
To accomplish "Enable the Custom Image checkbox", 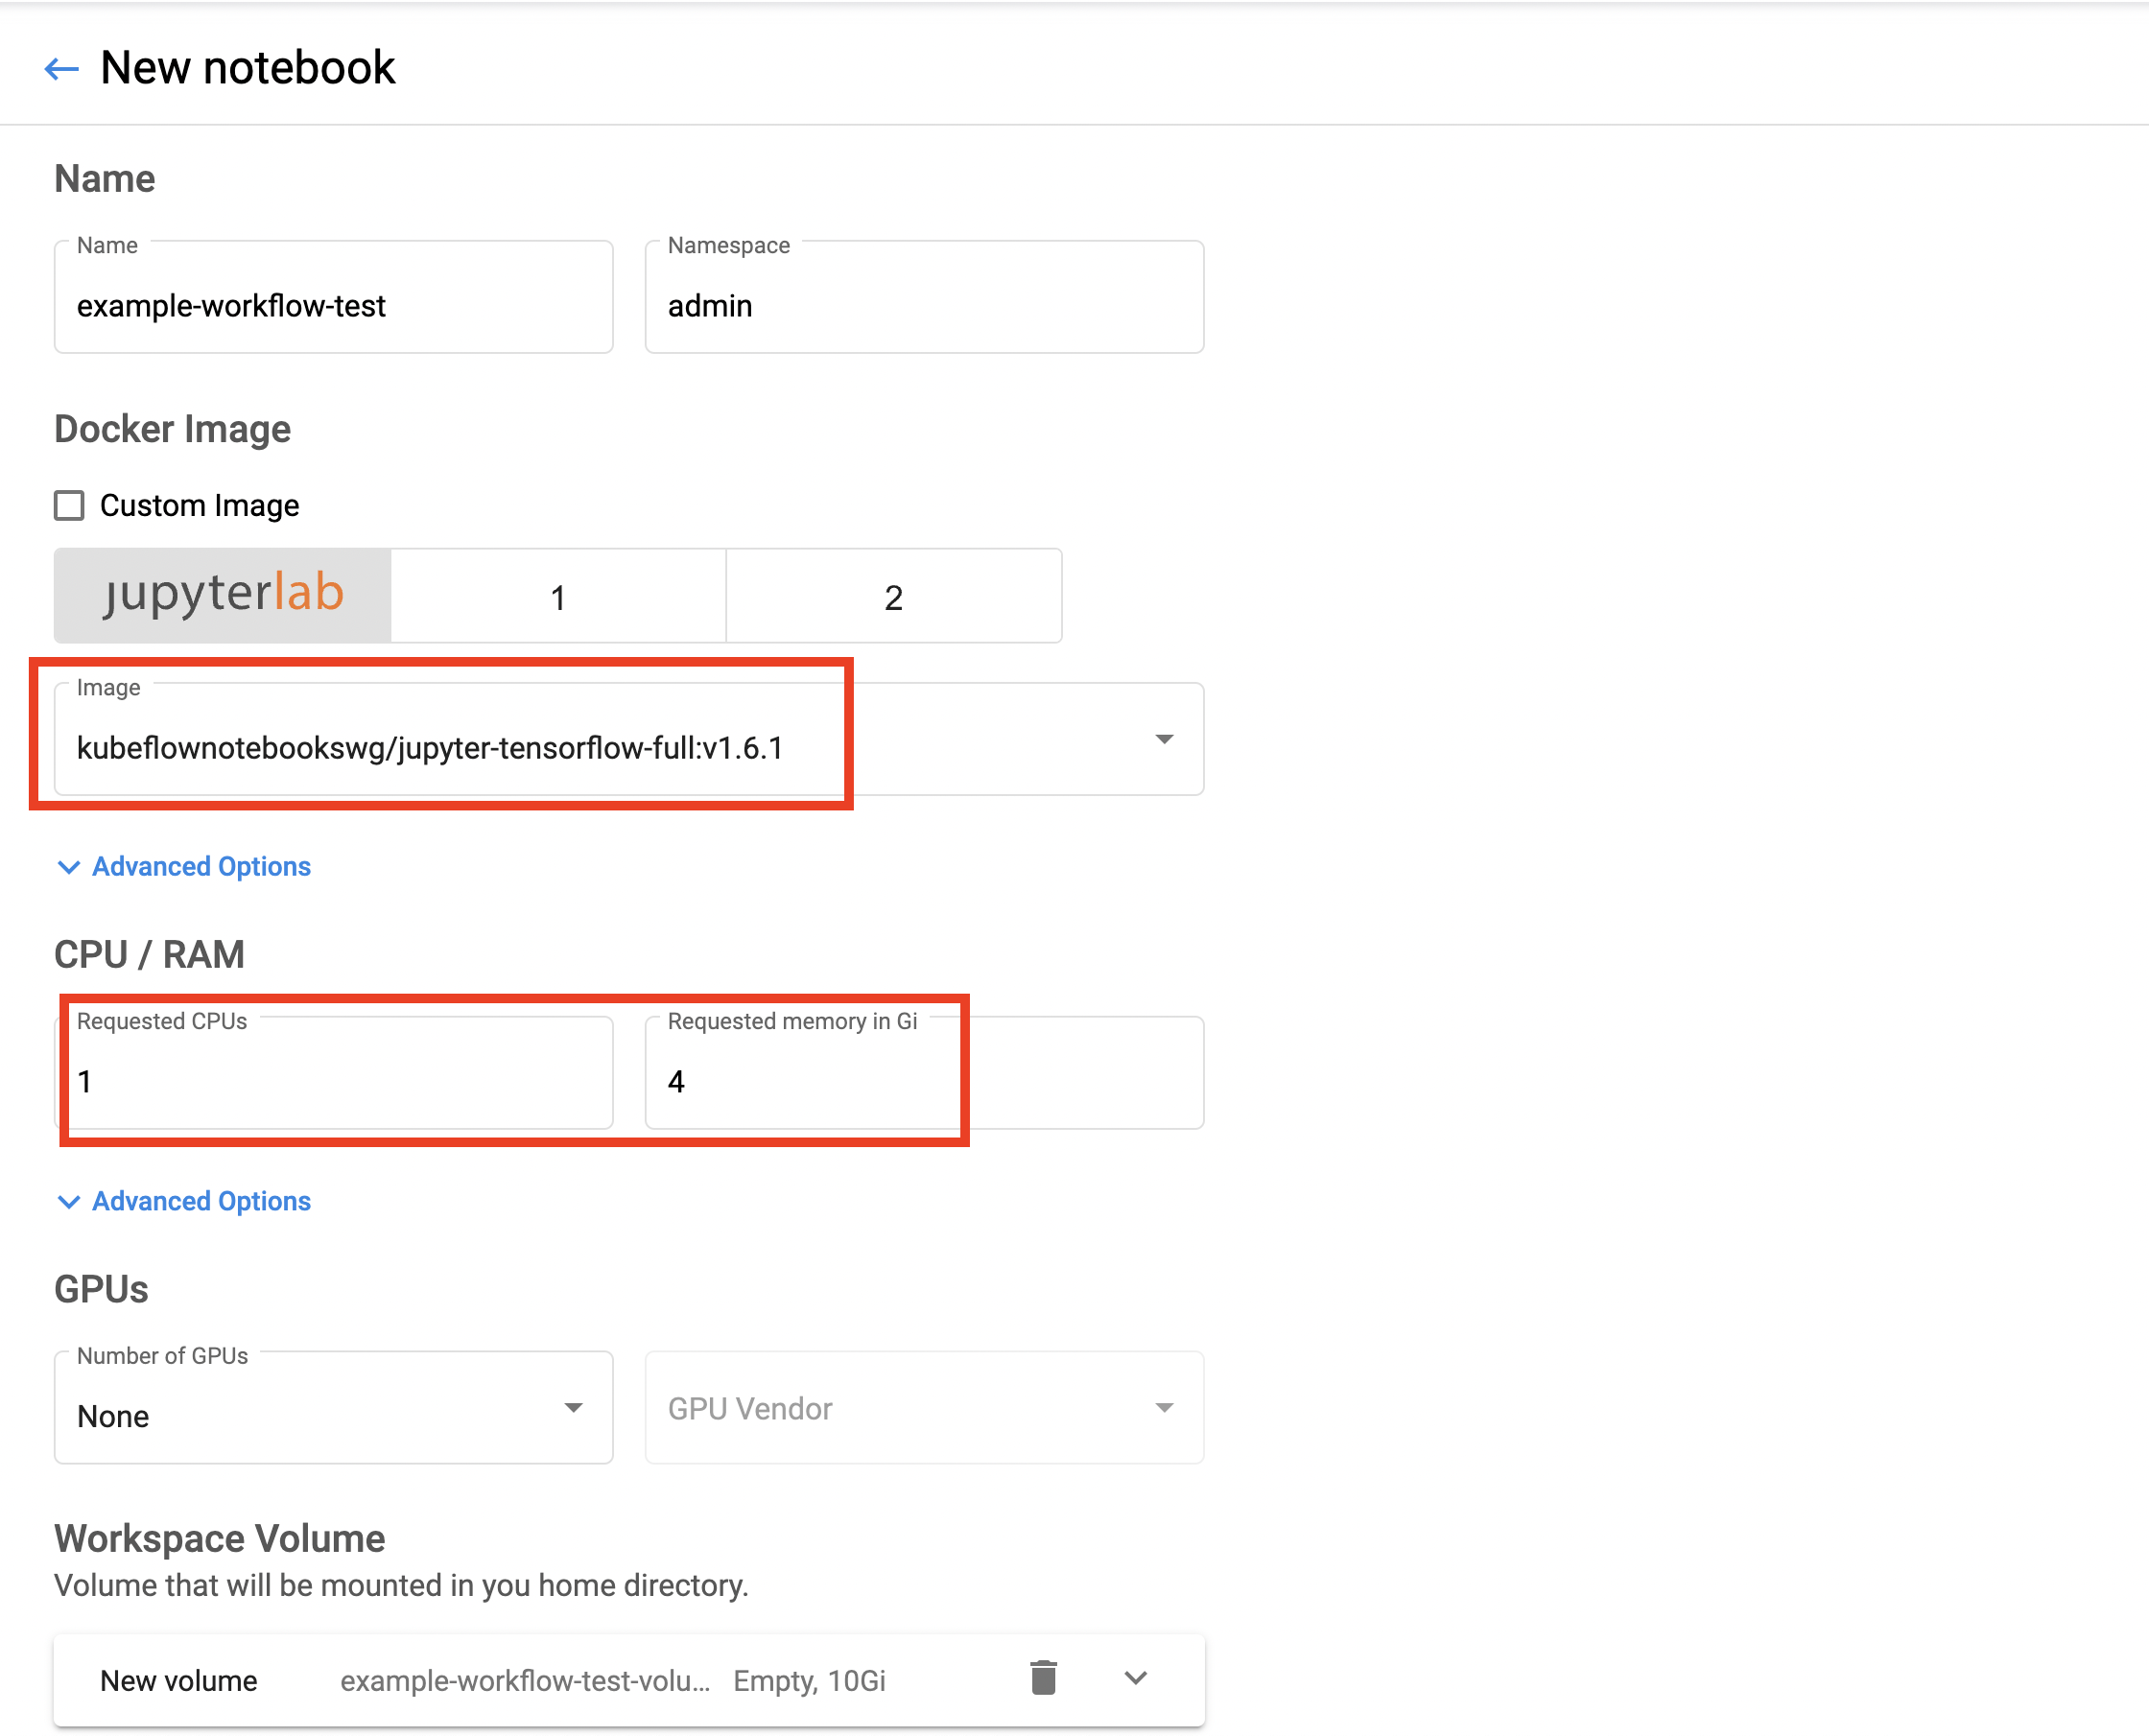I will pos(69,505).
